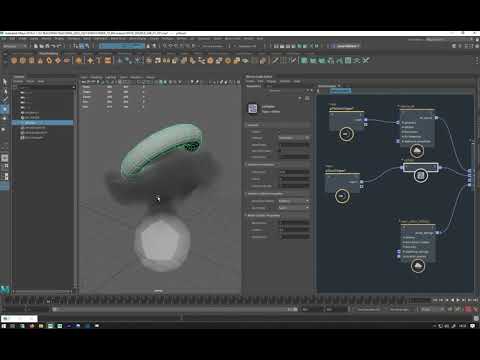
Task: Create a polygon plane from the shelf
Action: [58, 60]
